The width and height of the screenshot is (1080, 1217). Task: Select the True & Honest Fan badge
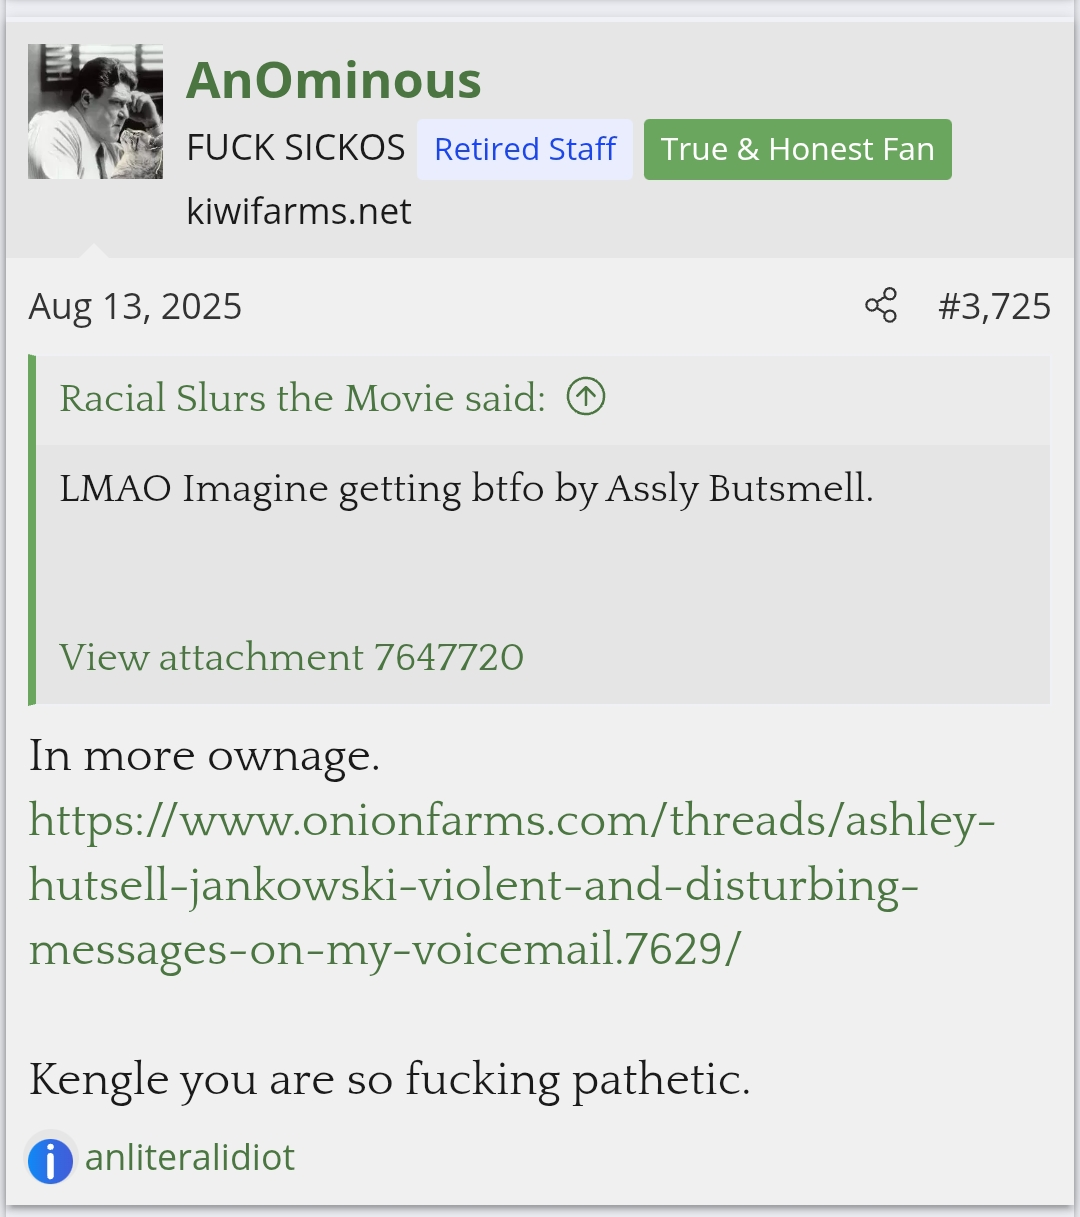pos(798,149)
